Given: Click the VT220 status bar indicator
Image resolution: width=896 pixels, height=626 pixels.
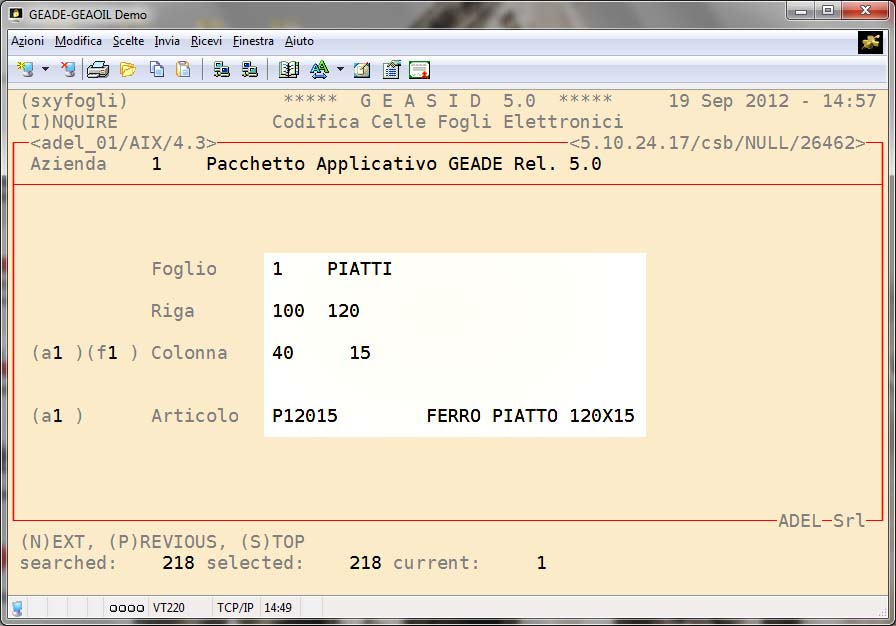Looking at the screenshot, I should [x=166, y=608].
